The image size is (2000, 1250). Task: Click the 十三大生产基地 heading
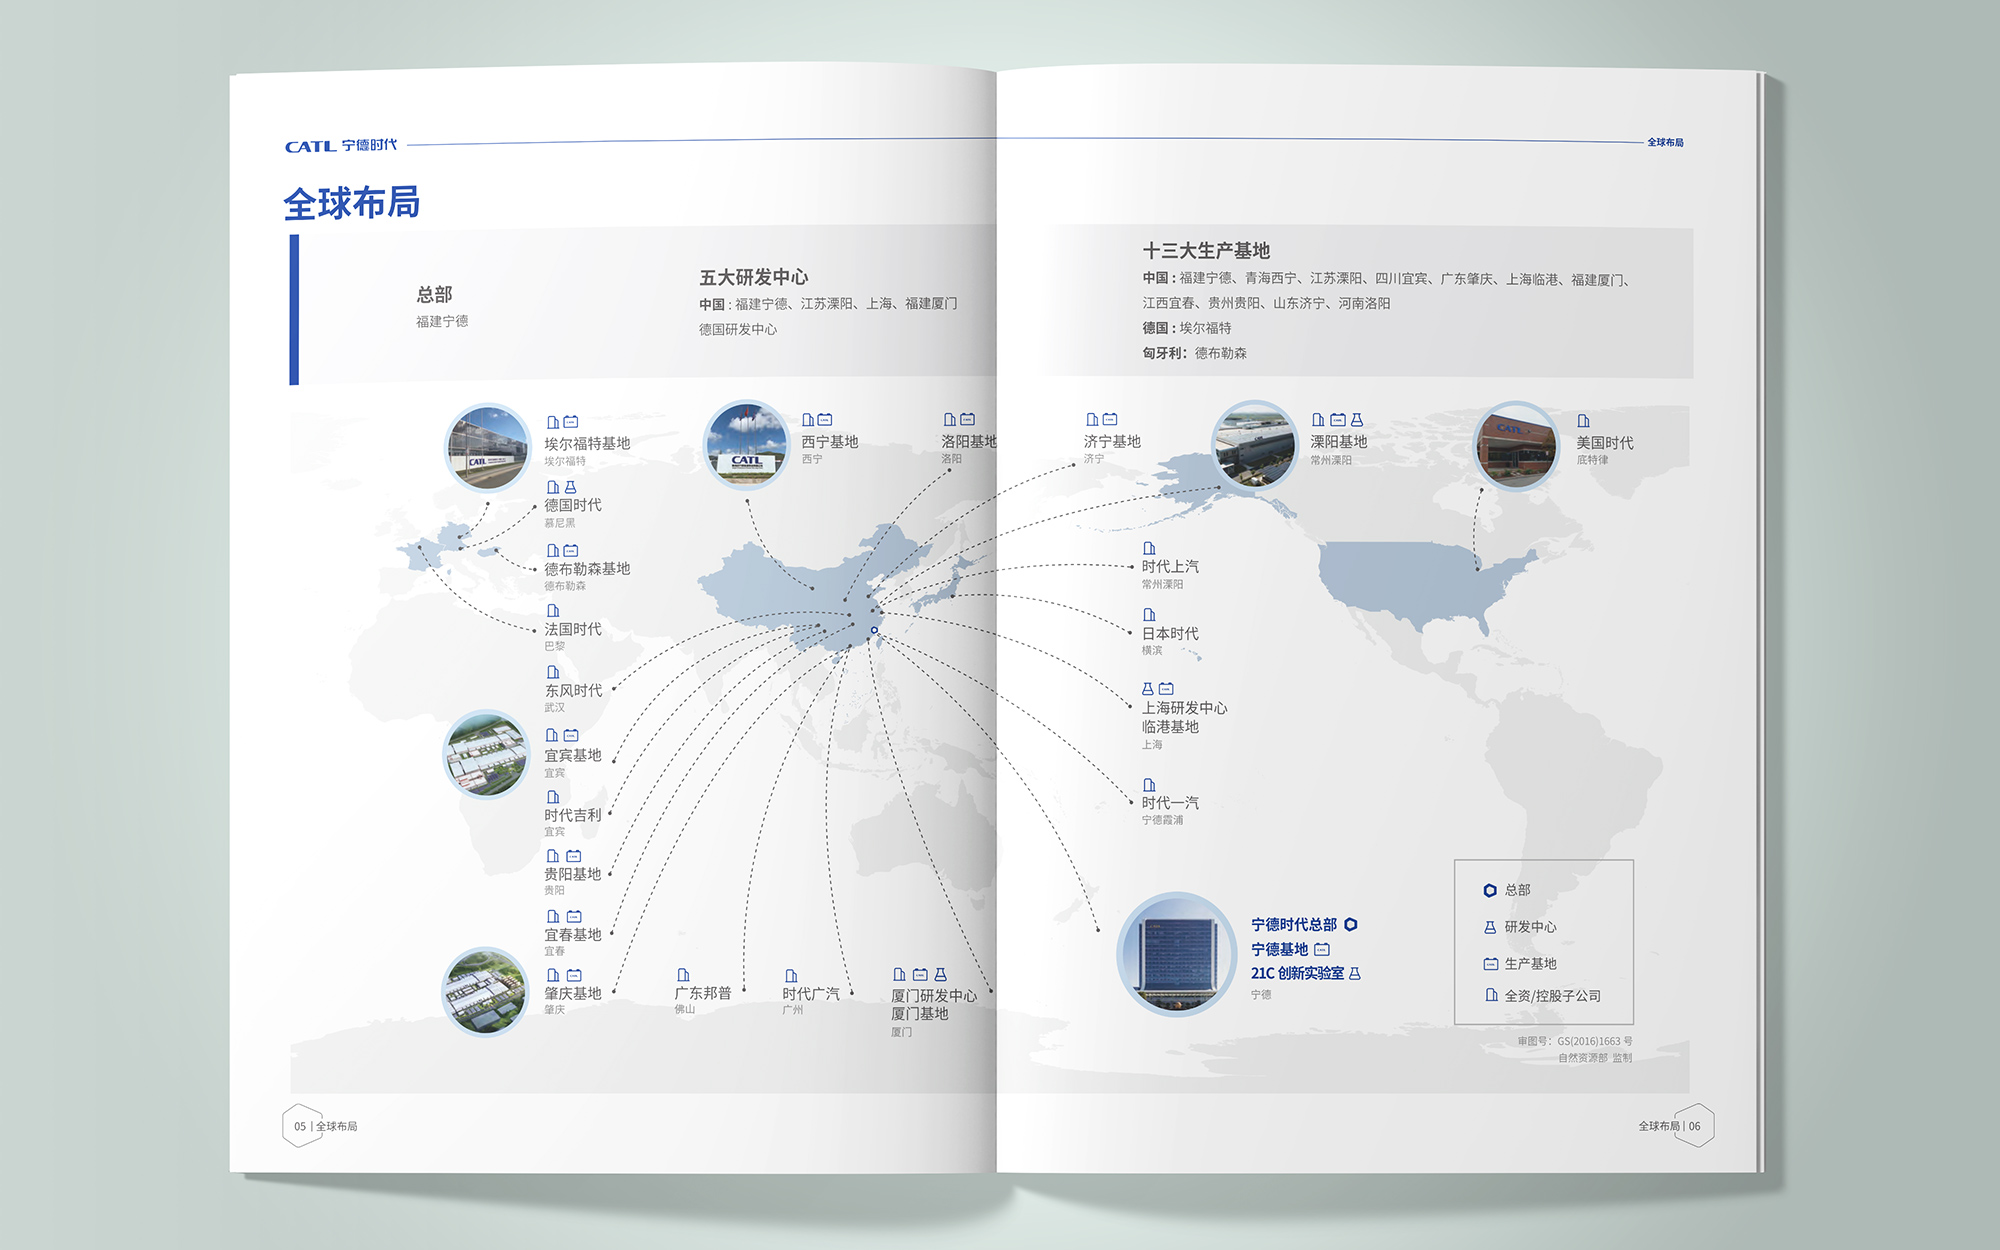1206,250
